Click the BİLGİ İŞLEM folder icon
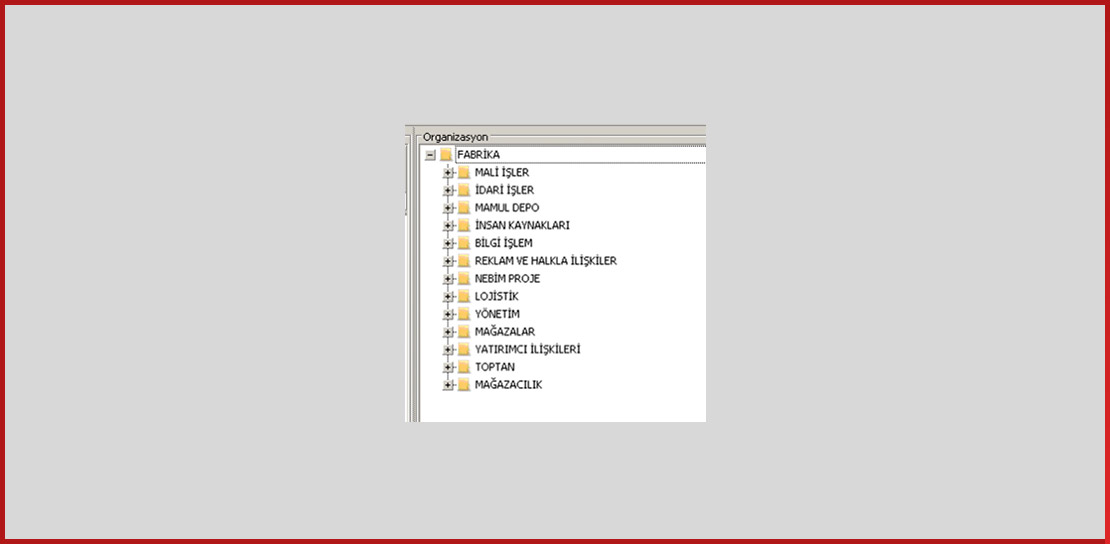The width and height of the screenshot is (1110, 544). [464, 243]
